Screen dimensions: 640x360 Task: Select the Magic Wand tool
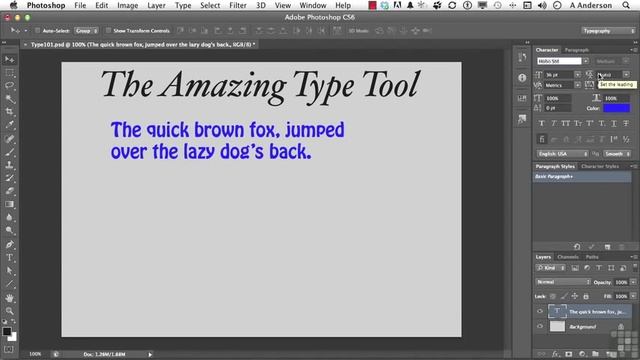tap(9, 99)
